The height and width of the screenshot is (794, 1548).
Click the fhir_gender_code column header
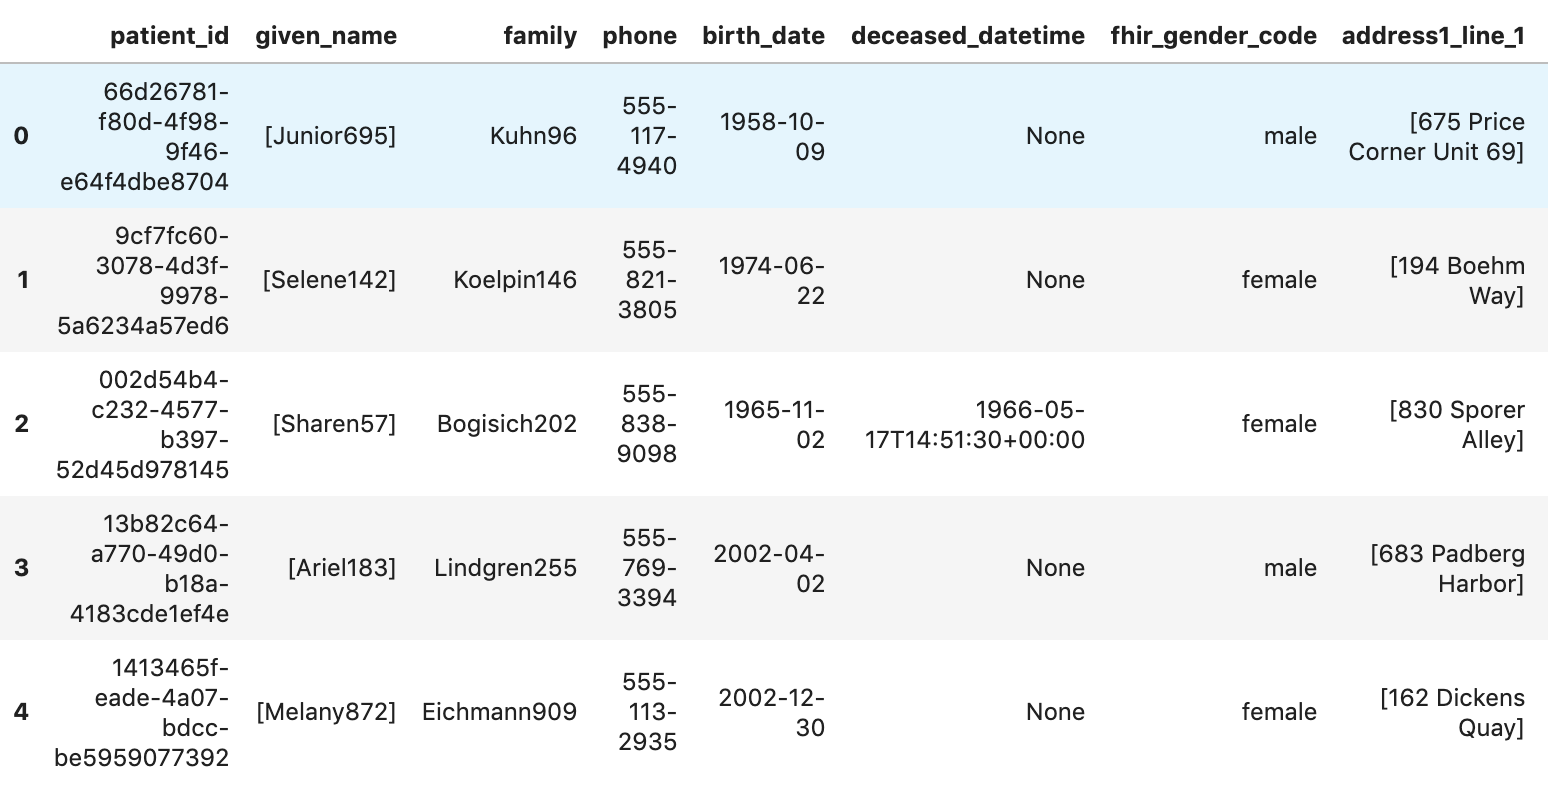[x=1213, y=36]
